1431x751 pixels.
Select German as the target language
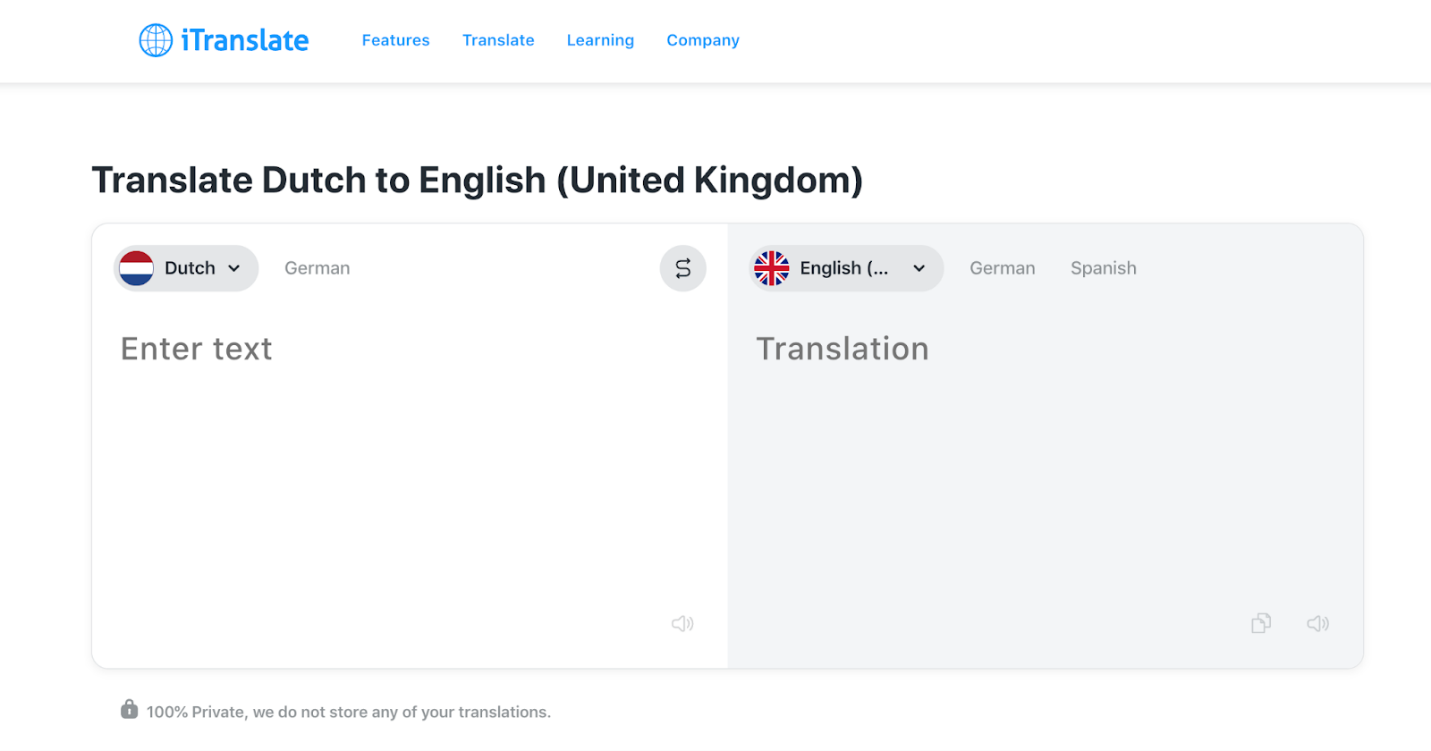(x=1002, y=268)
